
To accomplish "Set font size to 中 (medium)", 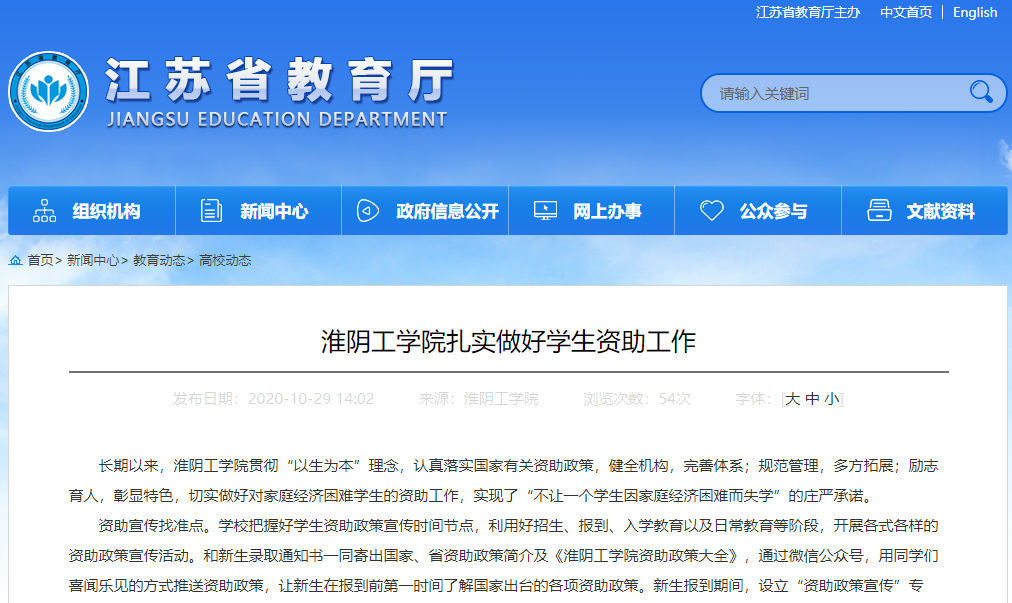I will click(812, 399).
